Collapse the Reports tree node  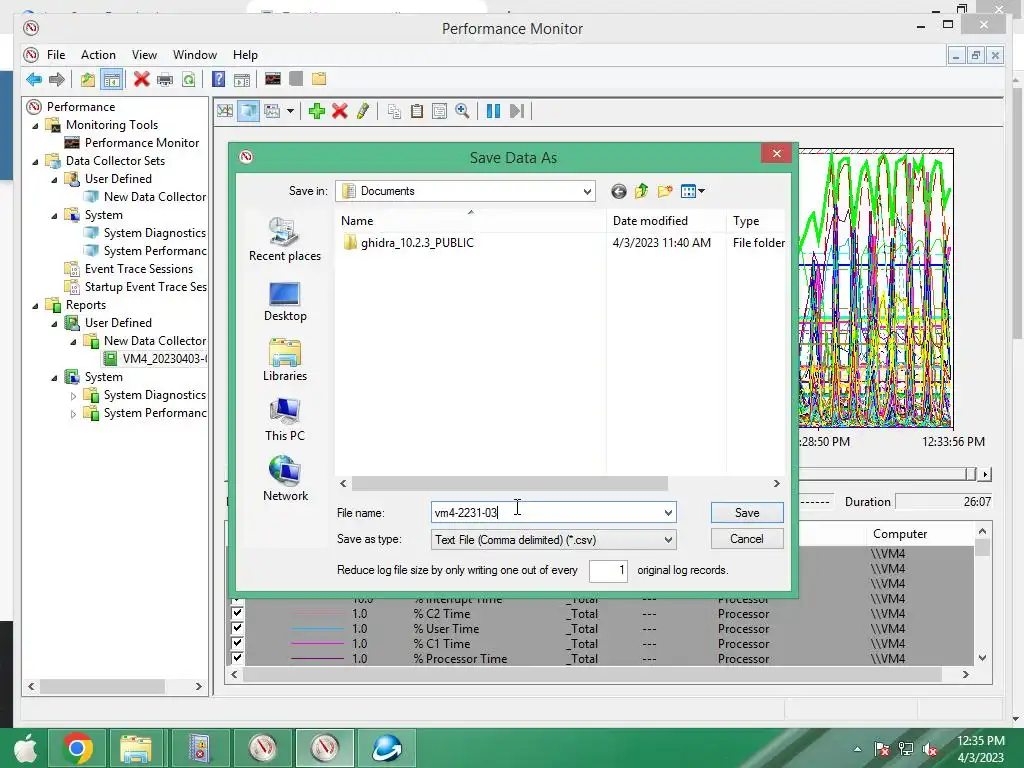point(35,306)
